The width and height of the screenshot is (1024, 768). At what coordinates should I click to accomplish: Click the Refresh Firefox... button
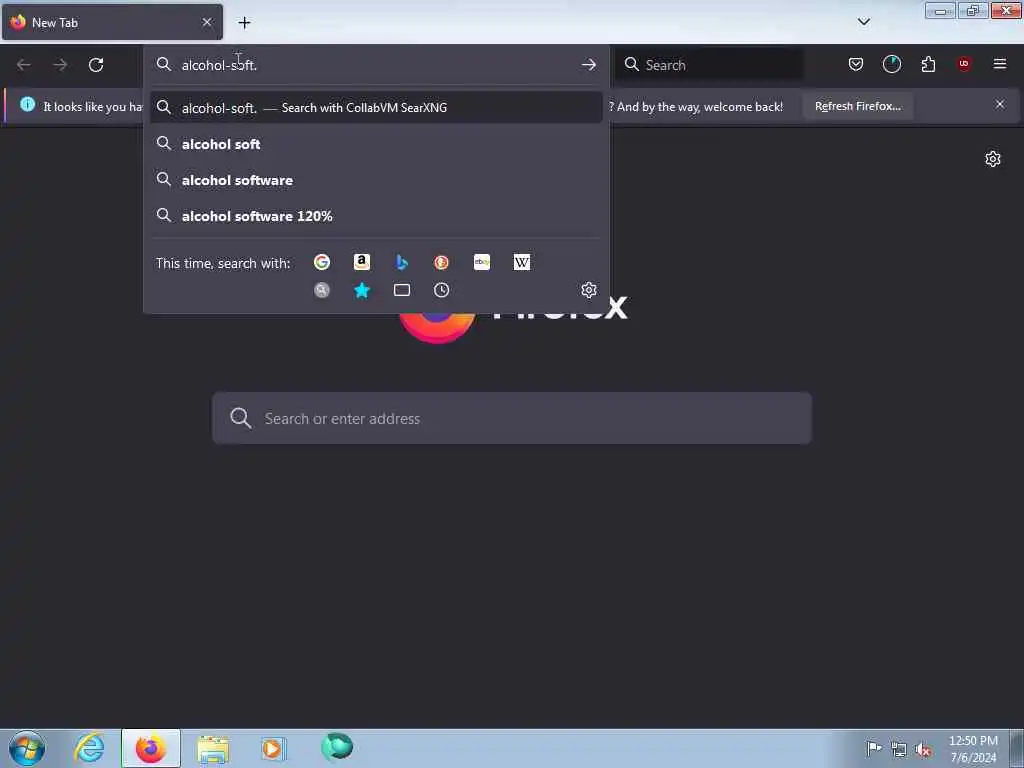[x=857, y=106]
